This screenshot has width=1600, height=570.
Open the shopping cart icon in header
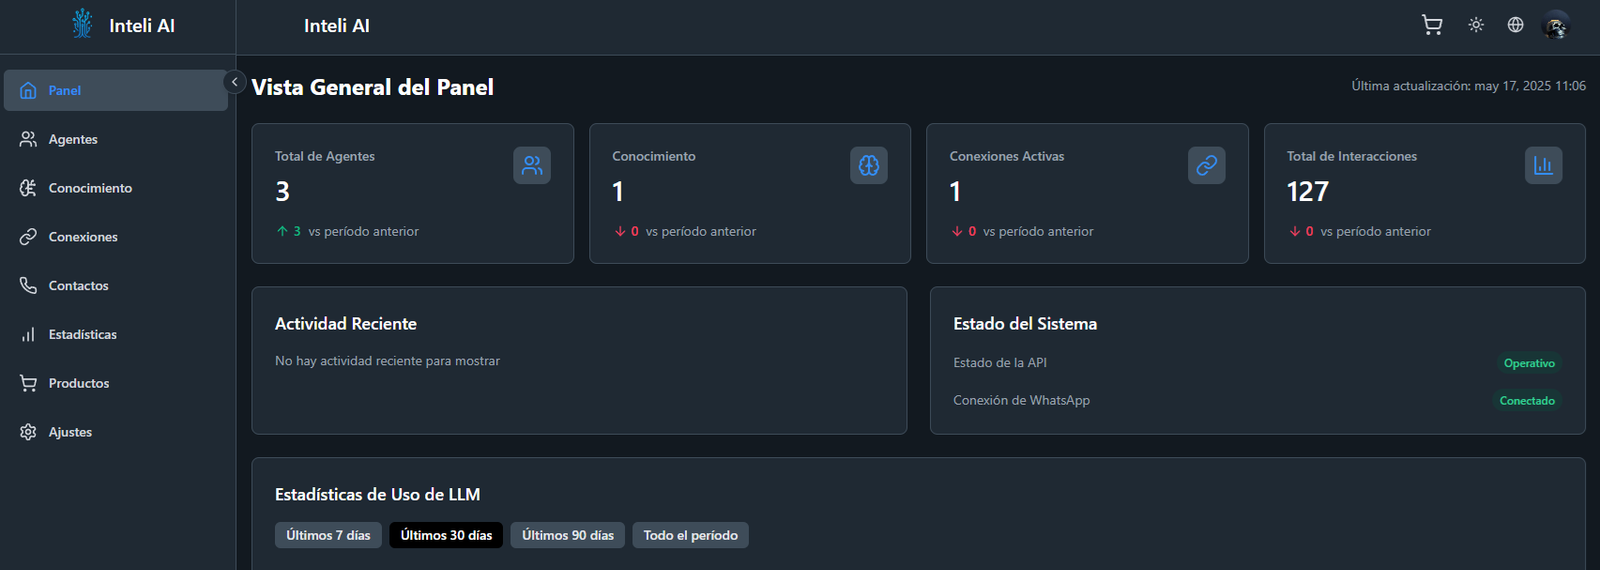click(x=1432, y=25)
